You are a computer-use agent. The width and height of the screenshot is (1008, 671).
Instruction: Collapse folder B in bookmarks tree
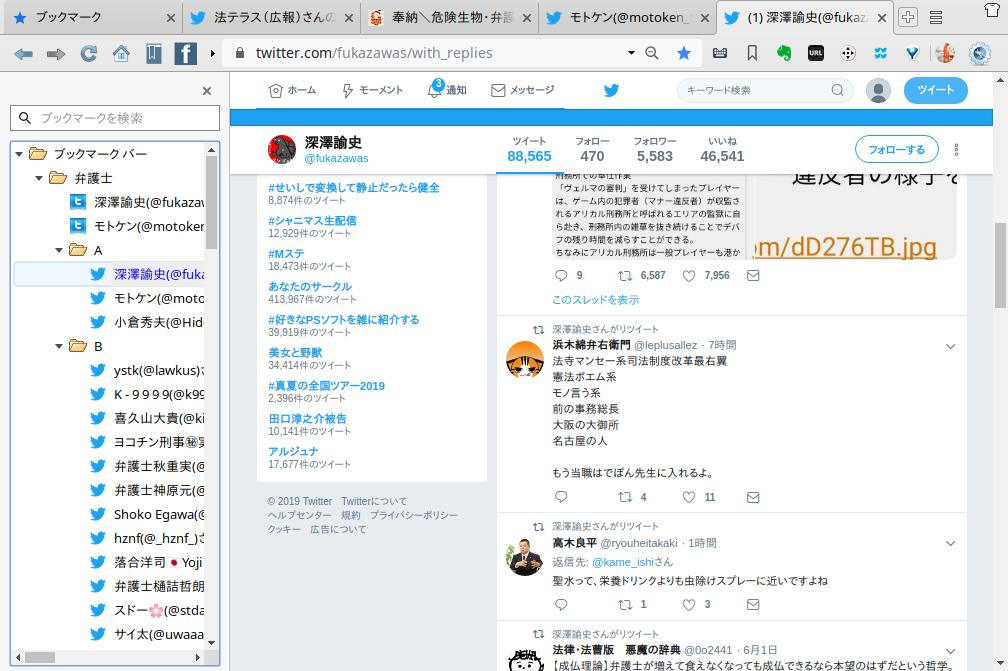coord(59,346)
